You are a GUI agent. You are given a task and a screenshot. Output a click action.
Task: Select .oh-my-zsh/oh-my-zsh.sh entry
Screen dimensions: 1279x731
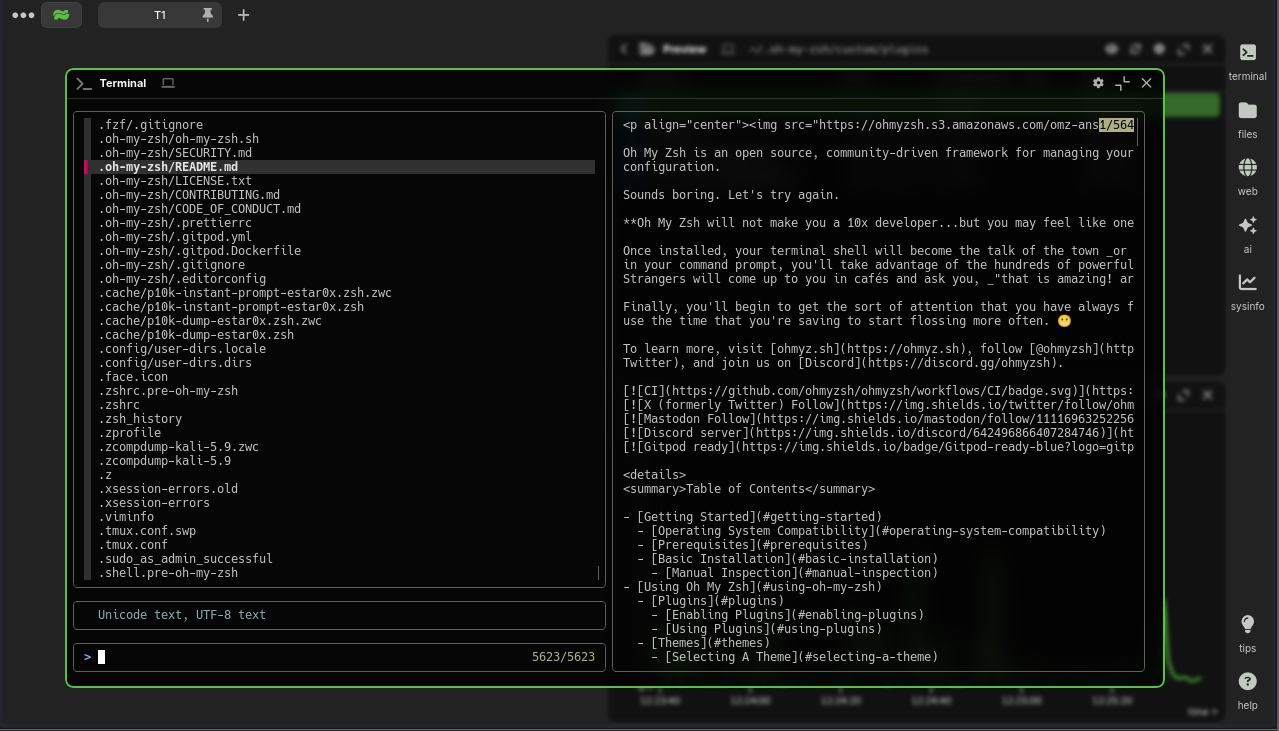click(179, 139)
